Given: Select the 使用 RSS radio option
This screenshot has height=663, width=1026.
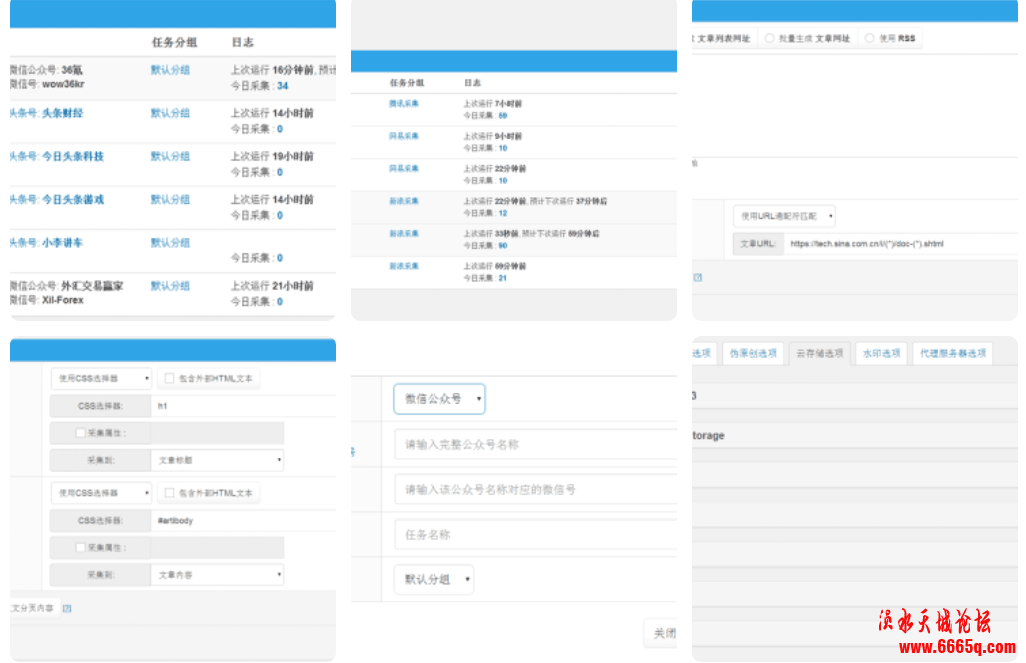Looking at the screenshot, I should point(869,39).
